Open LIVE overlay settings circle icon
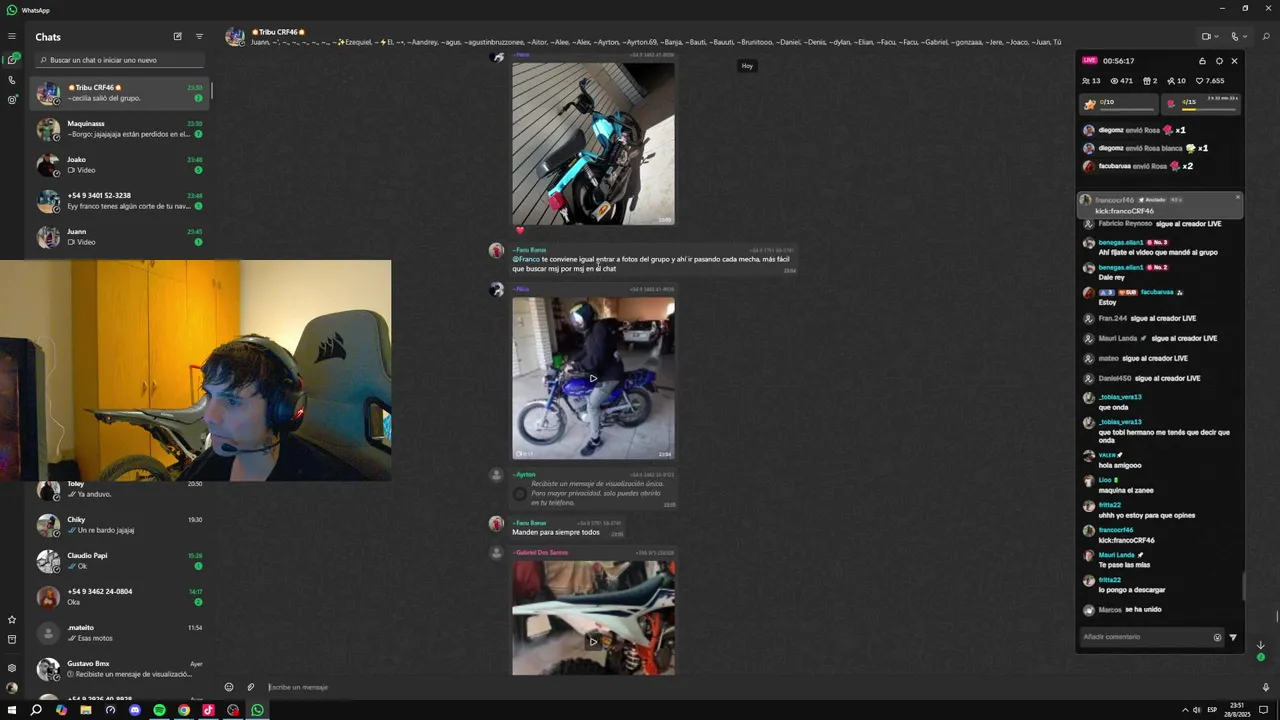 pyautogui.click(x=1219, y=61)
